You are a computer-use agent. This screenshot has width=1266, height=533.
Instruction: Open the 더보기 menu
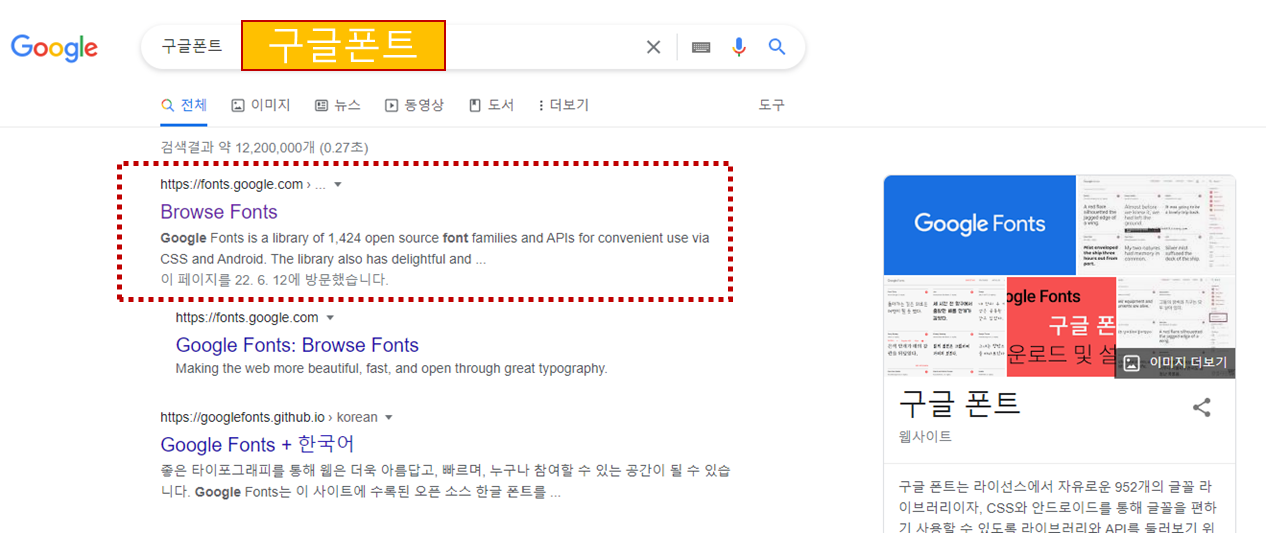[564, 105]
